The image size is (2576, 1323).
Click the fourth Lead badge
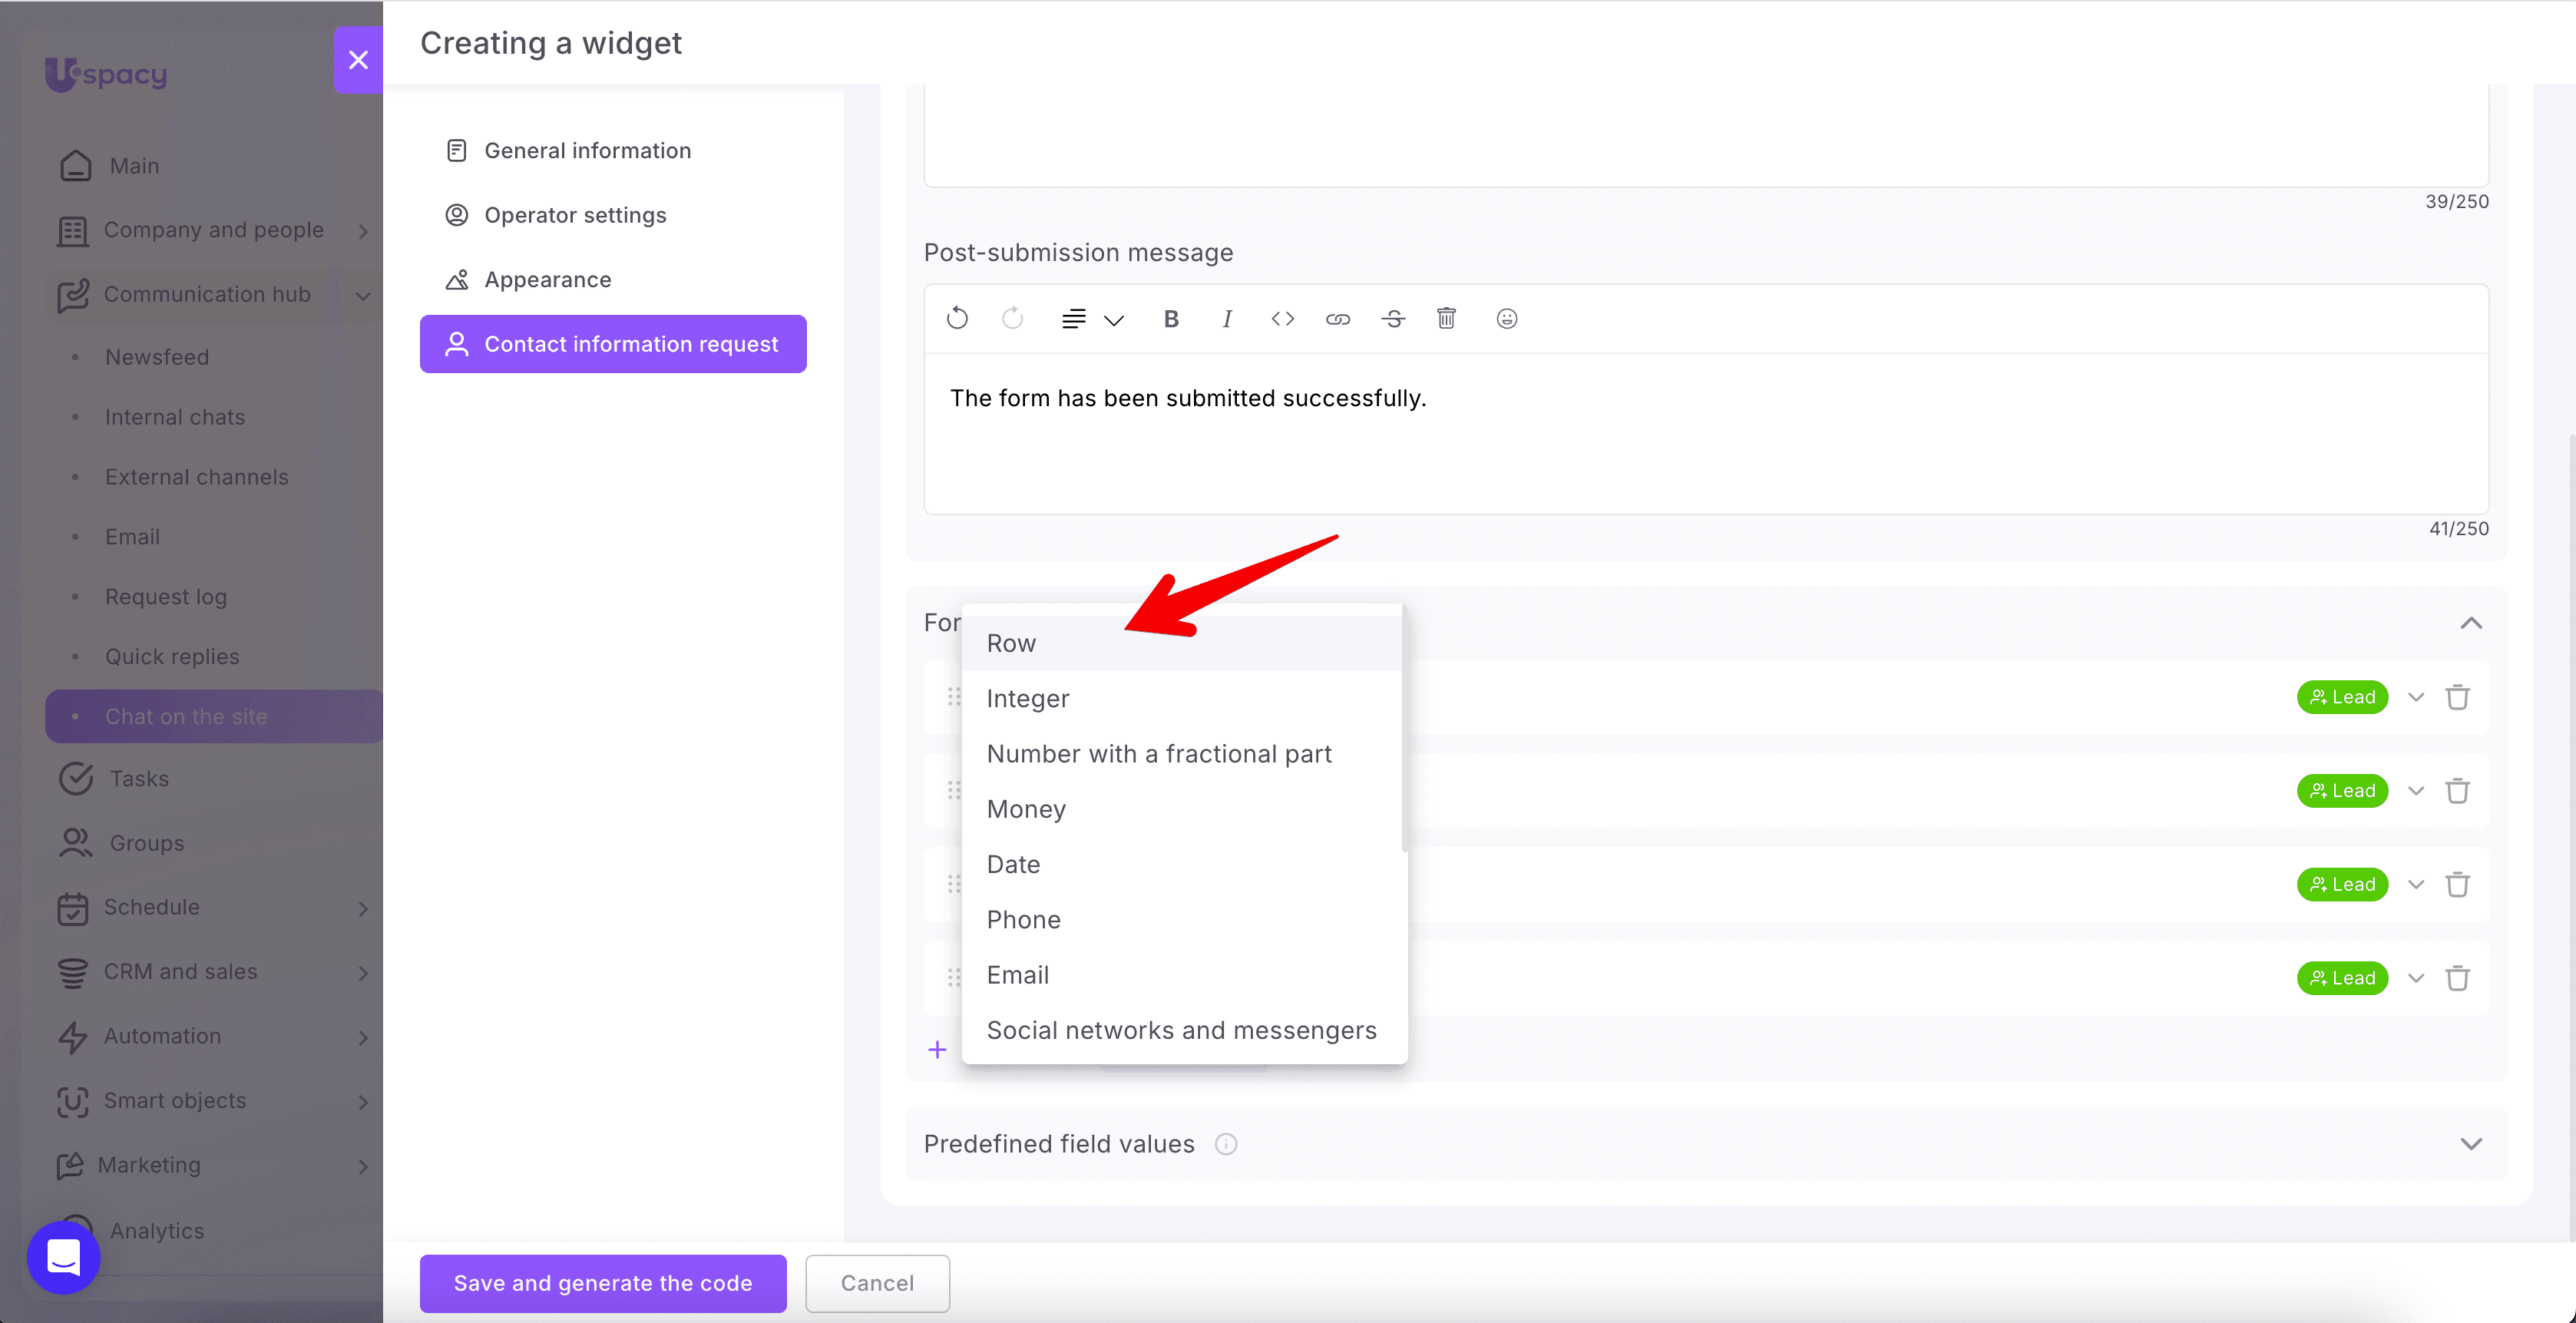(x=2342, y=978)
